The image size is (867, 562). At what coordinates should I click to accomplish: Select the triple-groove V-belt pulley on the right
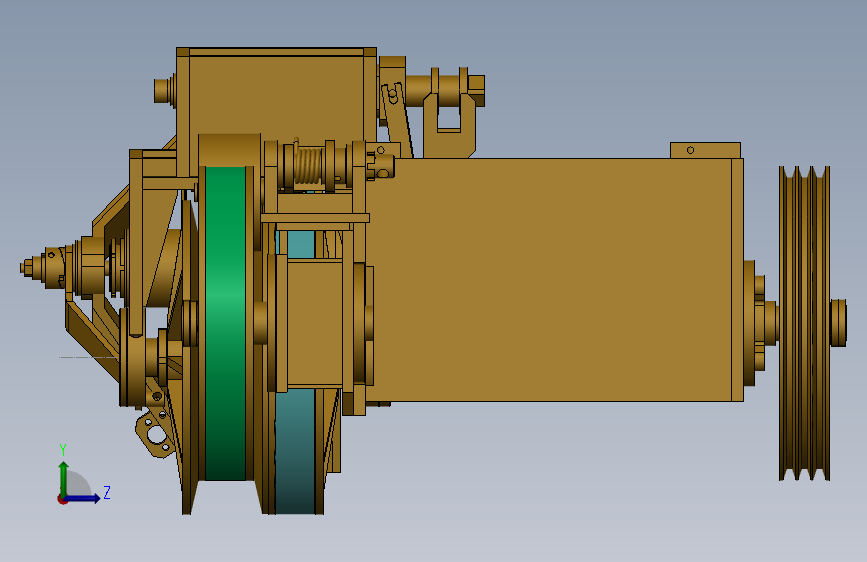point(805,323)
